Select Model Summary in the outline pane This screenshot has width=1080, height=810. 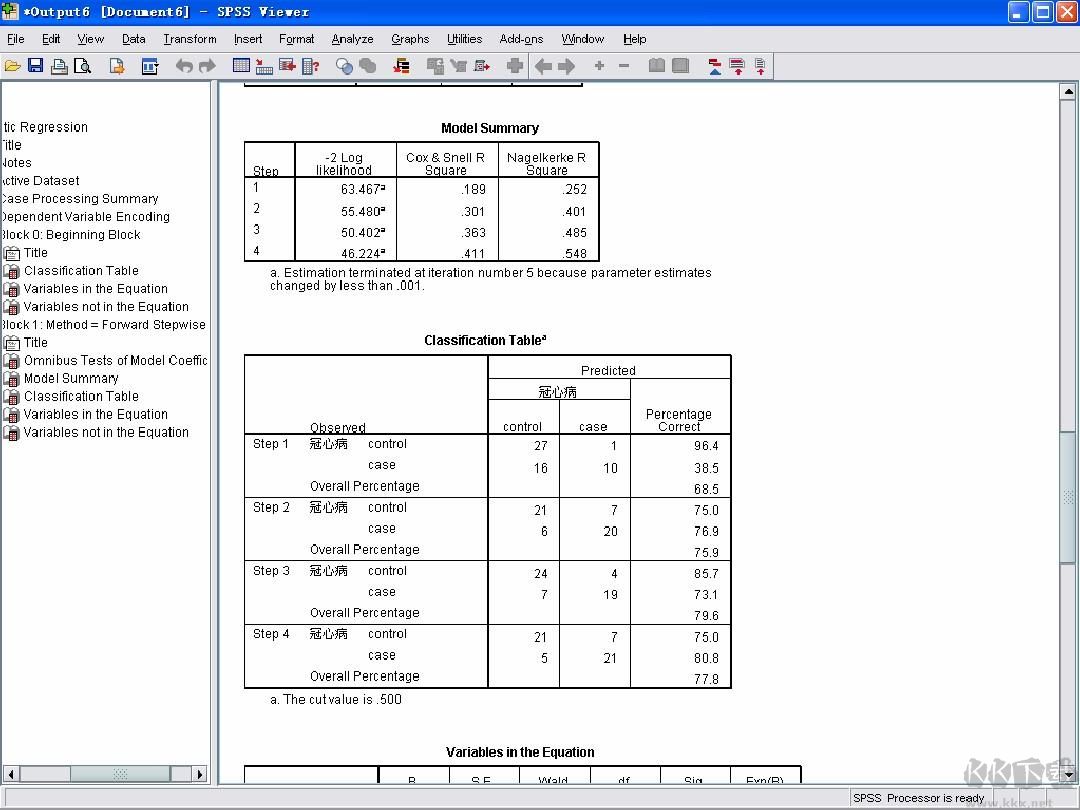pos(71,378)
